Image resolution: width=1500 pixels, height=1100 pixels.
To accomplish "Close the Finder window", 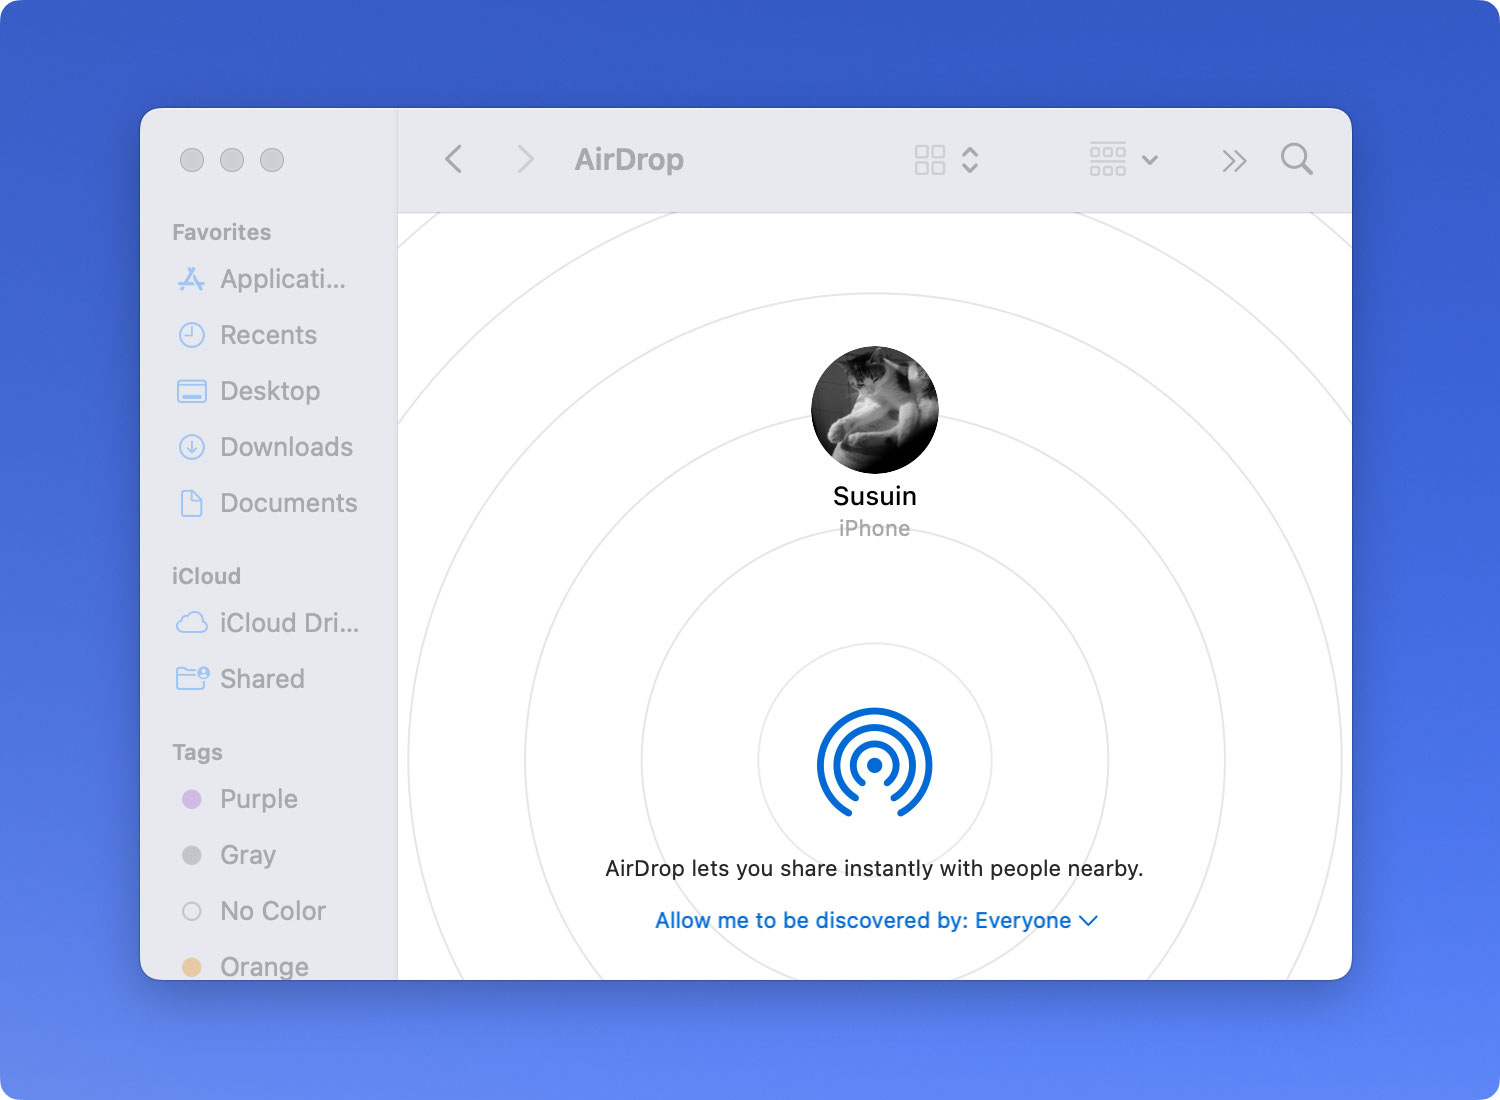I will tap(192, 160).
